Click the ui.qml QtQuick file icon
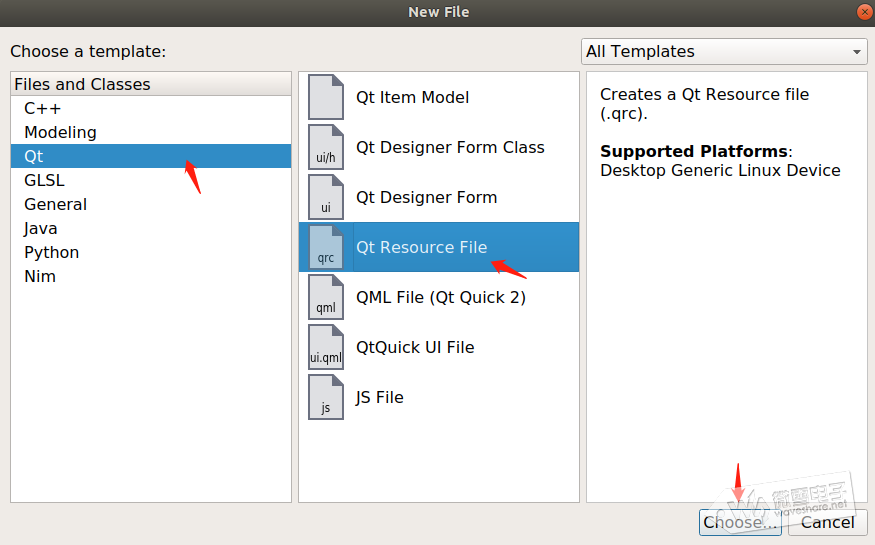The image size is (875, 545). click(x=326, y=347)
